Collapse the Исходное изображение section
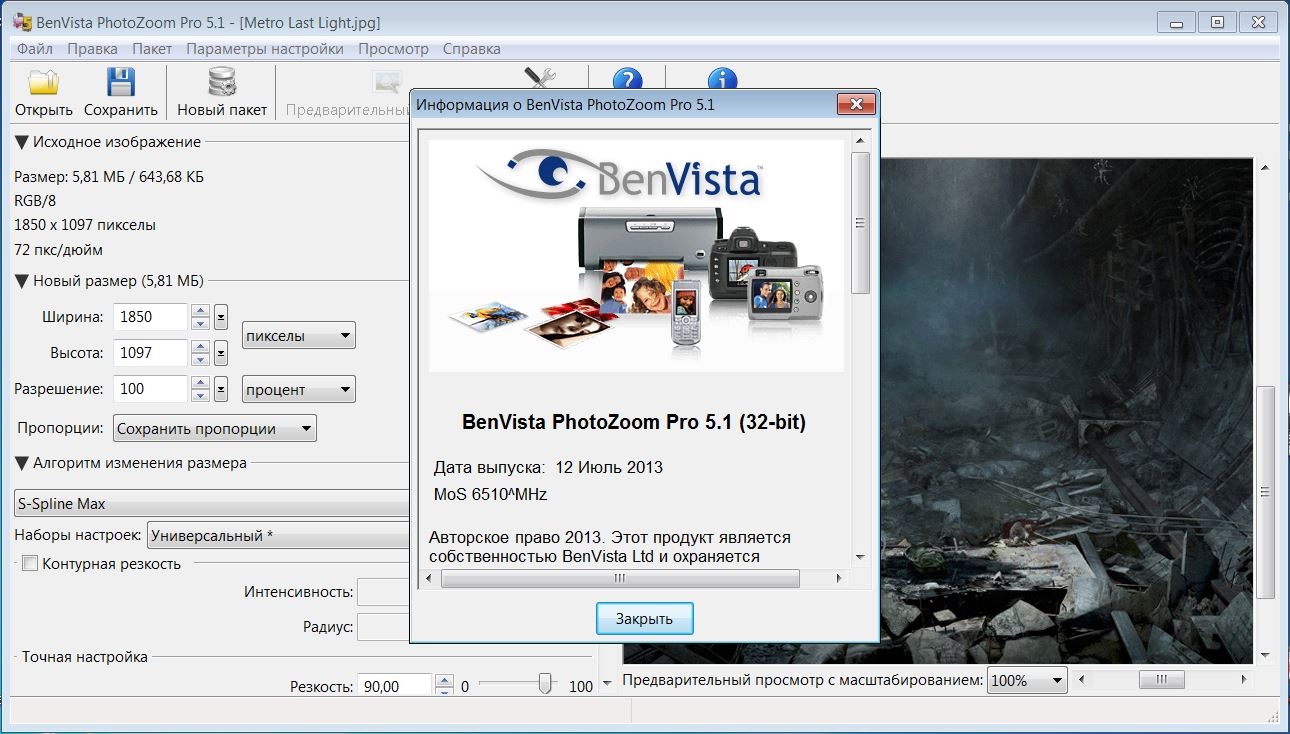This screenshot has width=1290, height=734. (x=22, y=142)
